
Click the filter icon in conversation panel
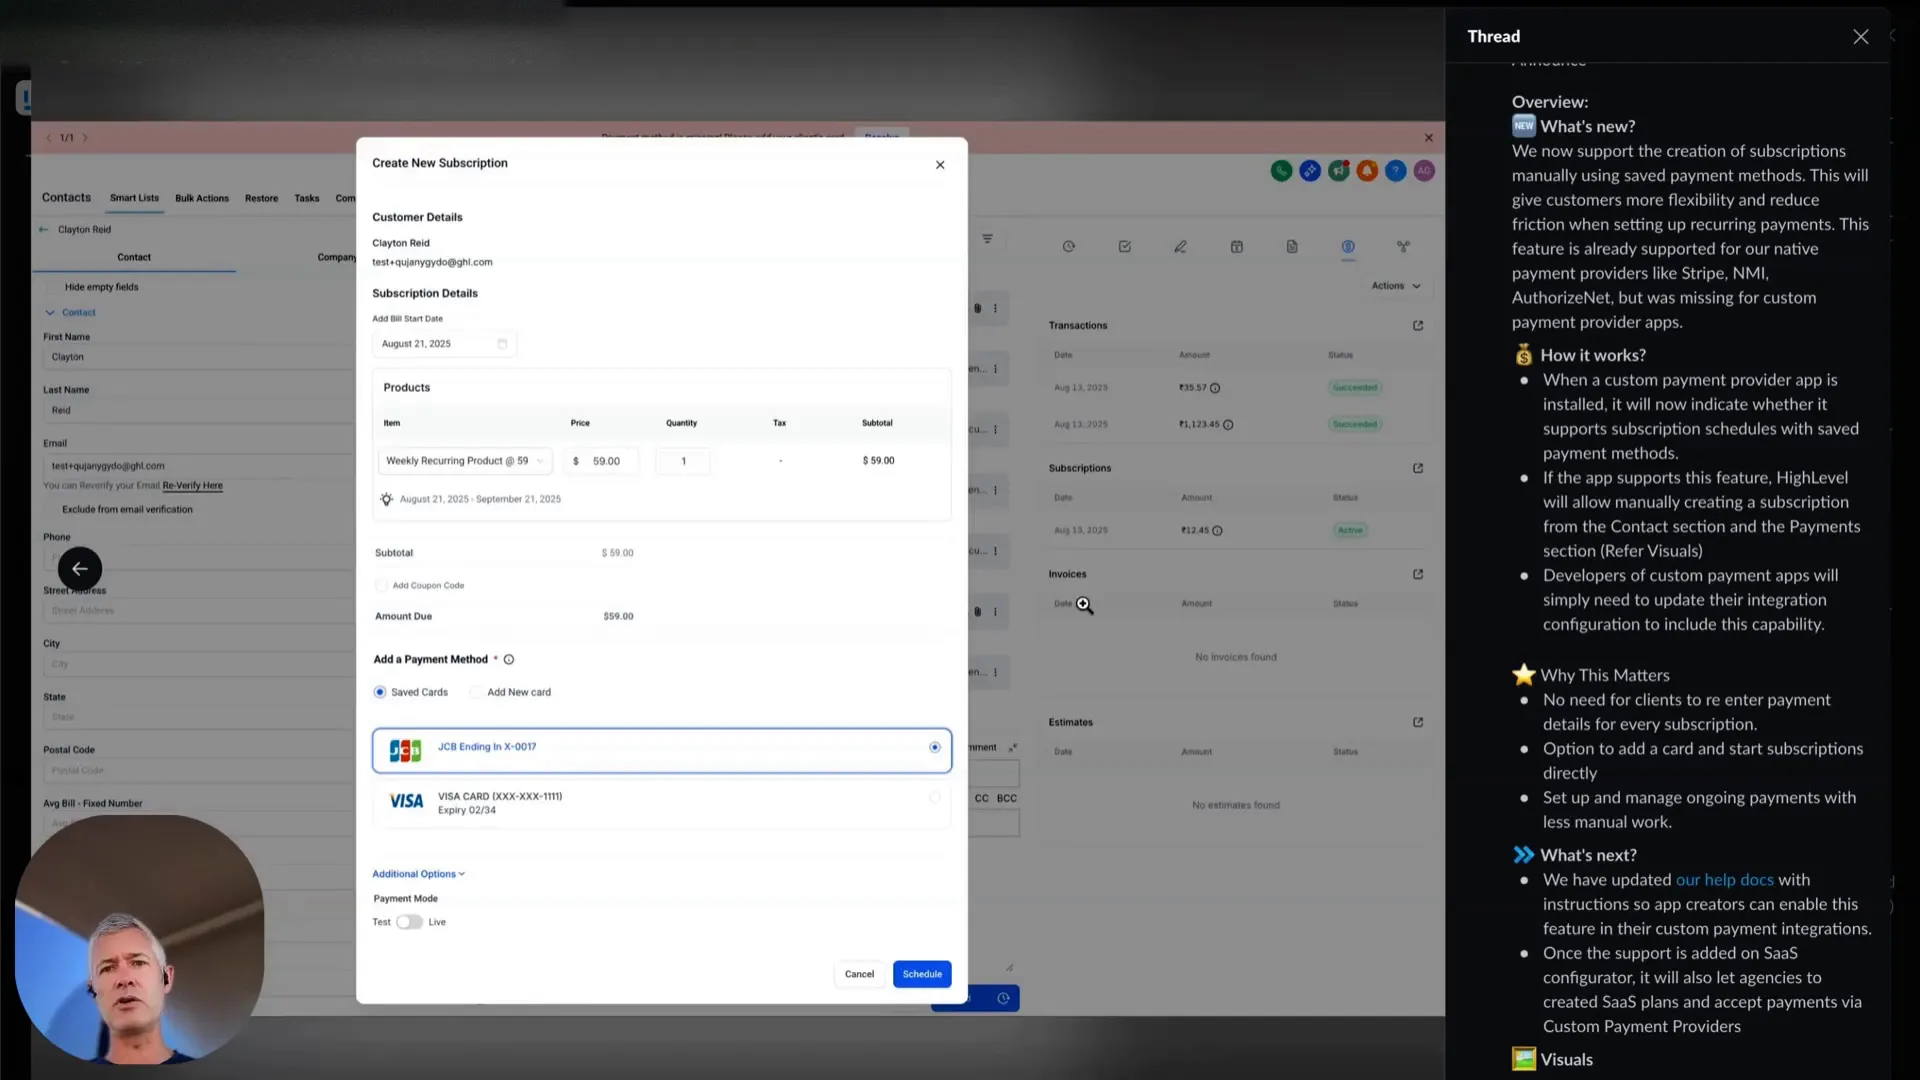[x=988, y=239]
